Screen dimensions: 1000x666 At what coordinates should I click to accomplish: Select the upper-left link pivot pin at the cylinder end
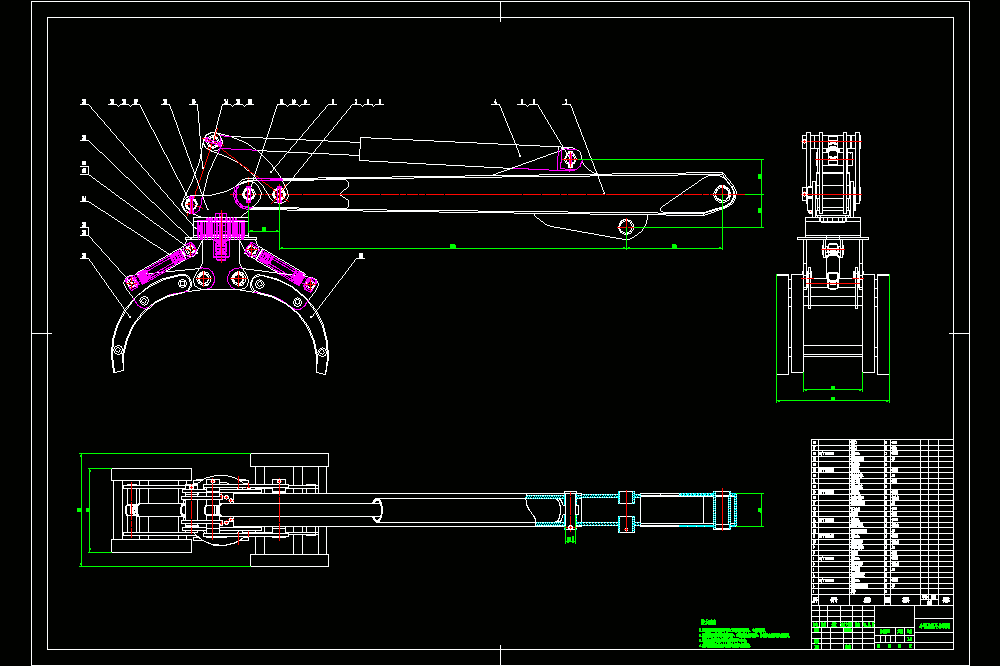212,142
